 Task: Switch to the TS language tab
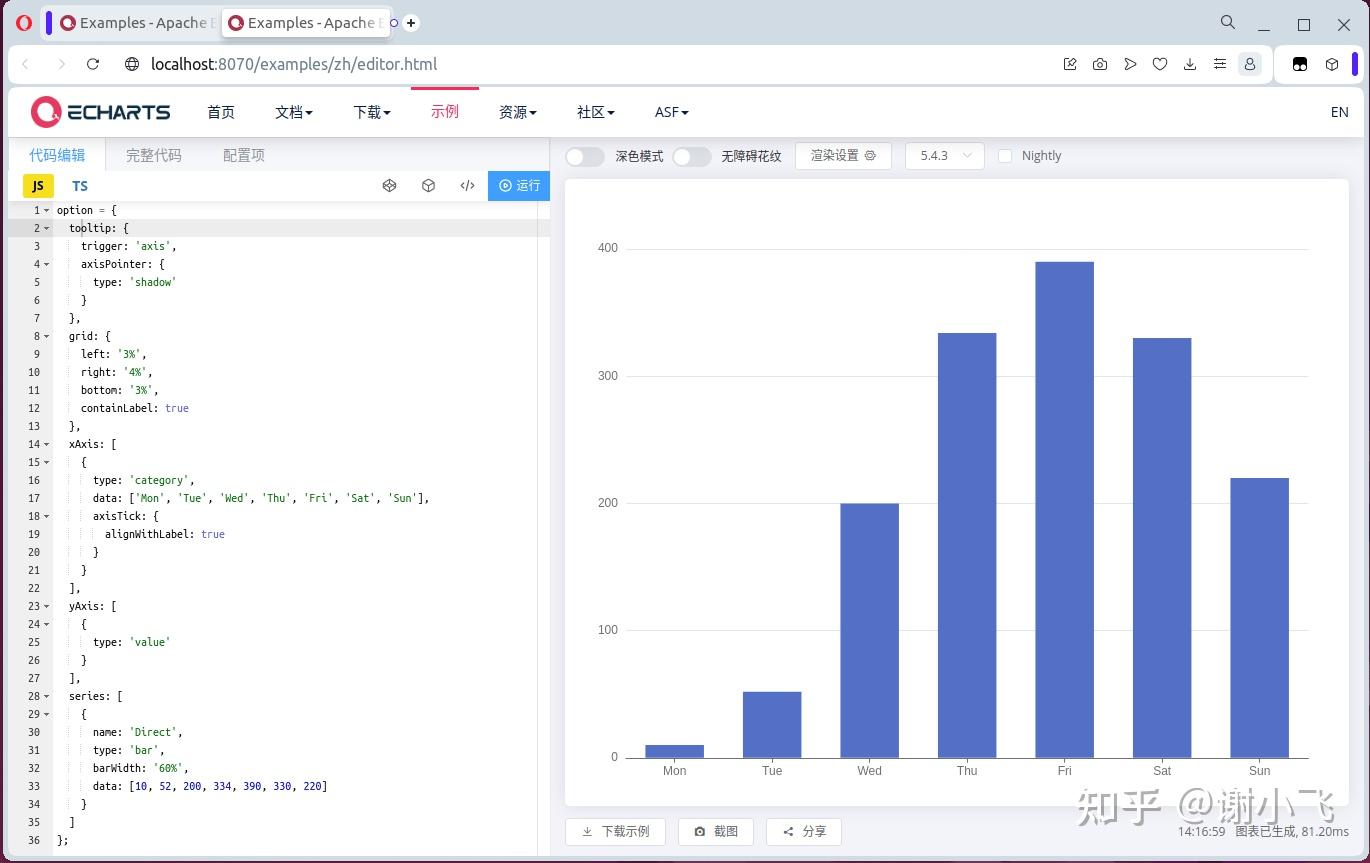(79, 185)
